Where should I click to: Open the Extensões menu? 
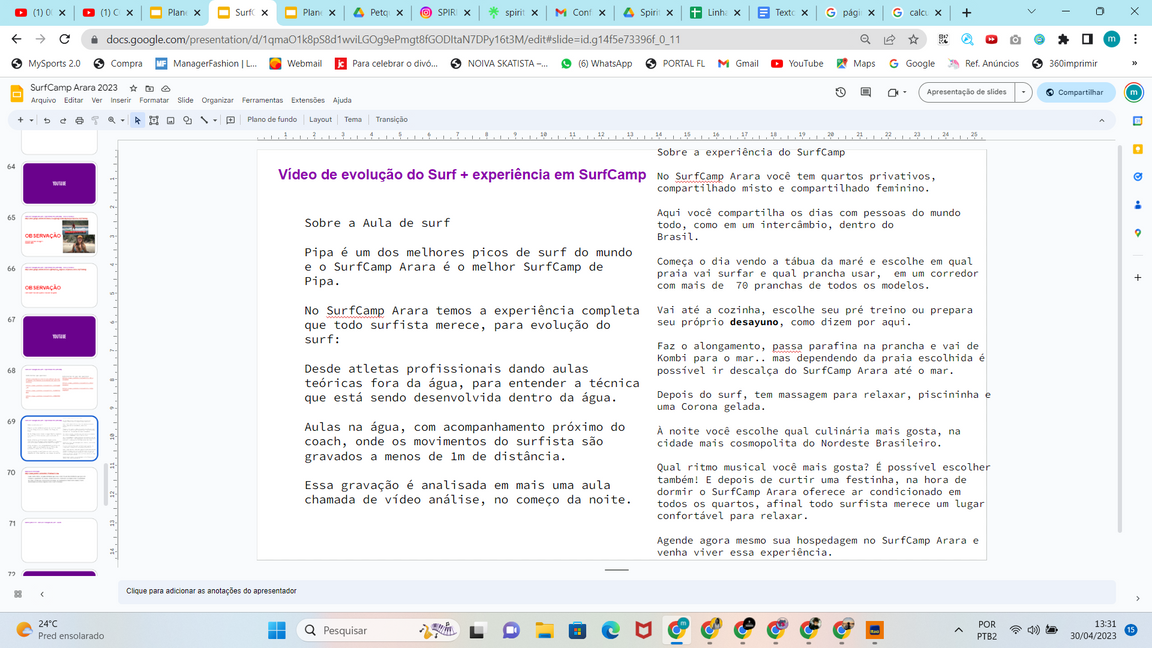coord(307,100)
